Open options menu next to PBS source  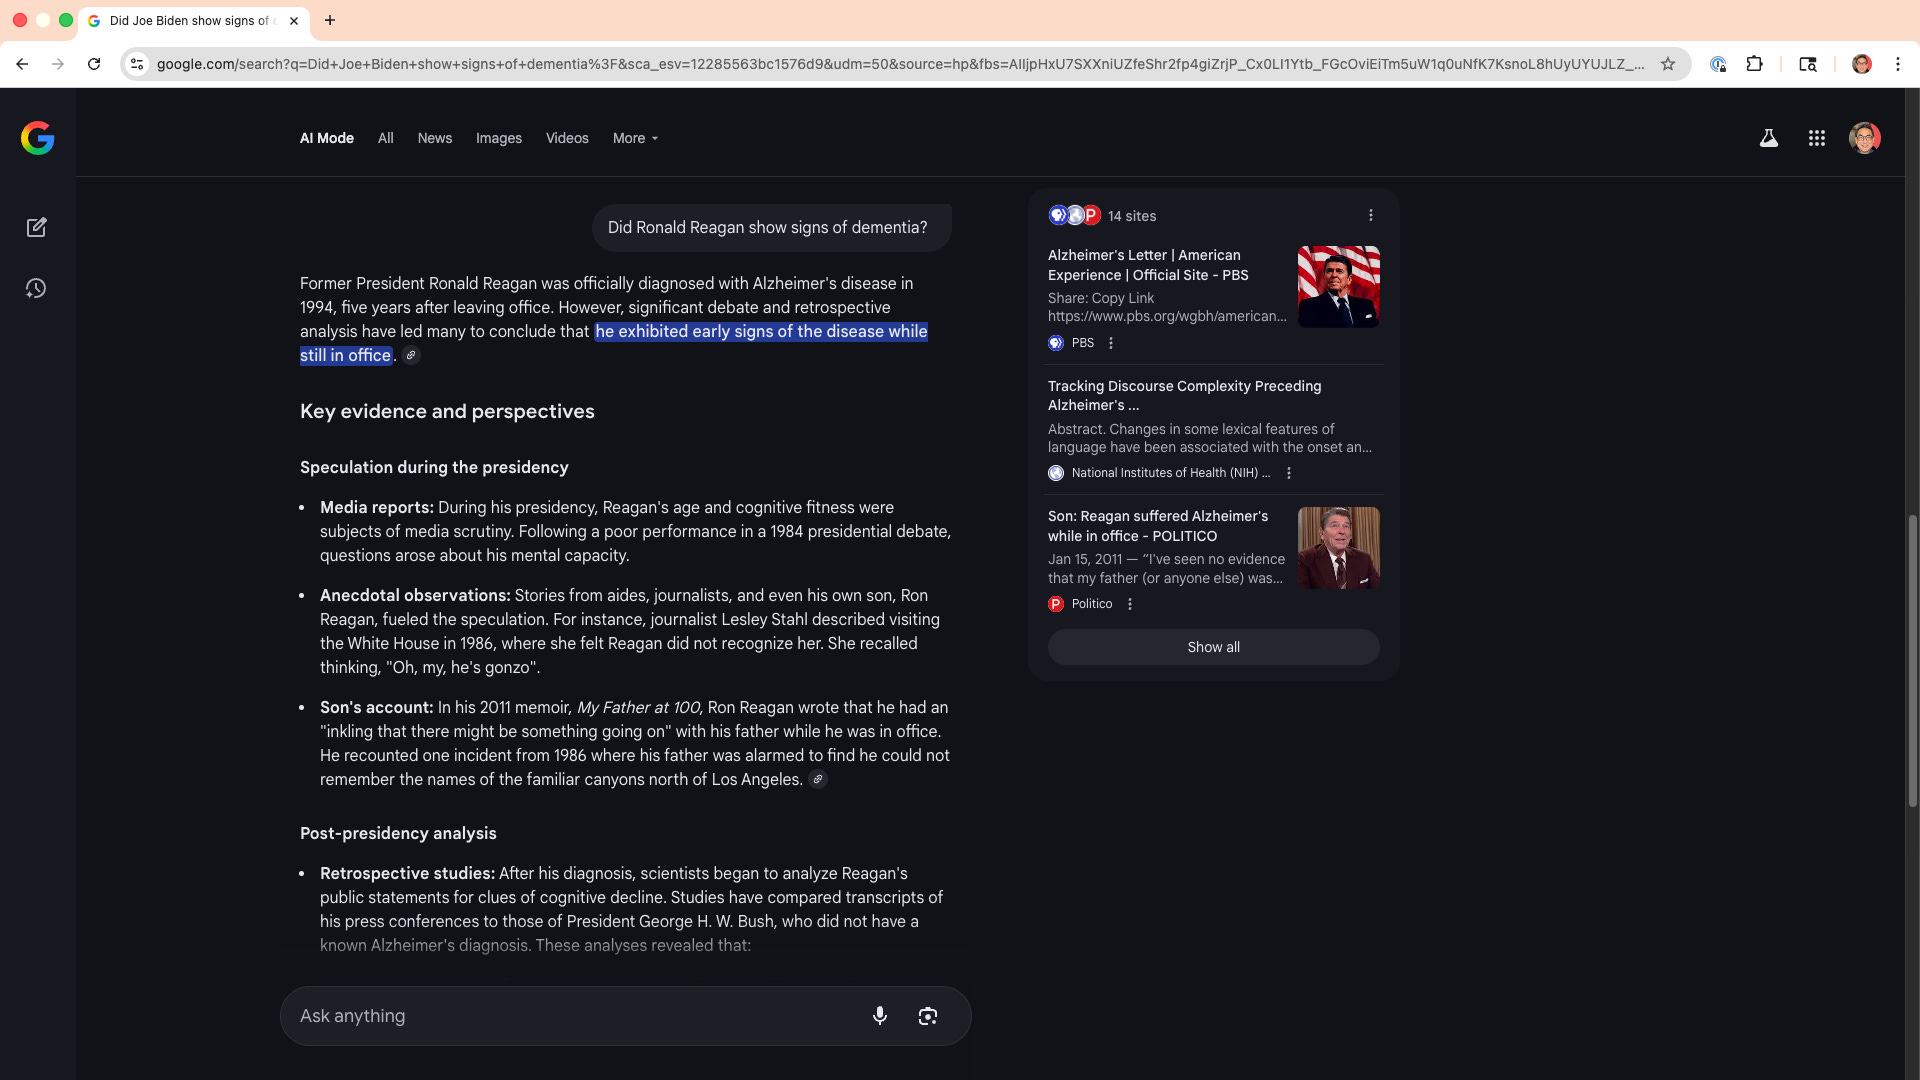pyautogui.click(x=1110, y=343)
